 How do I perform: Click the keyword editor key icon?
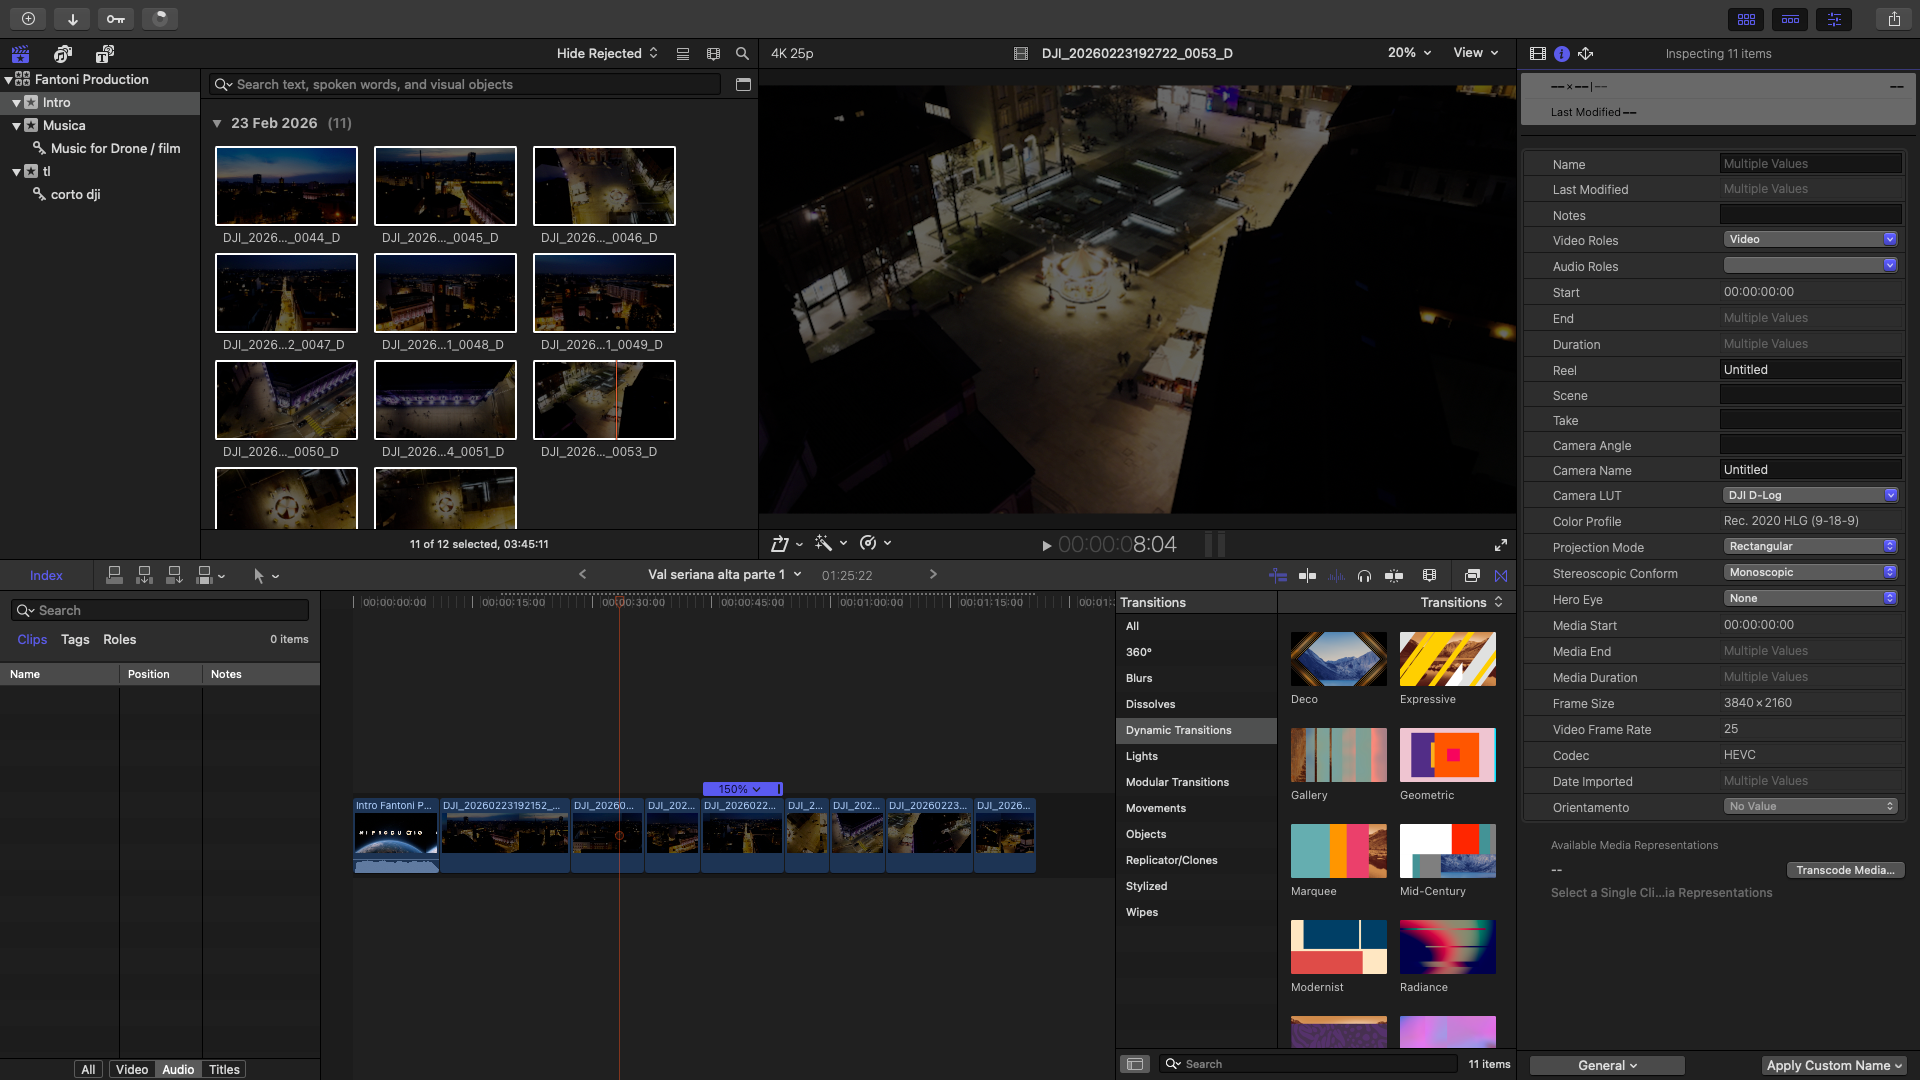(116, 19)
